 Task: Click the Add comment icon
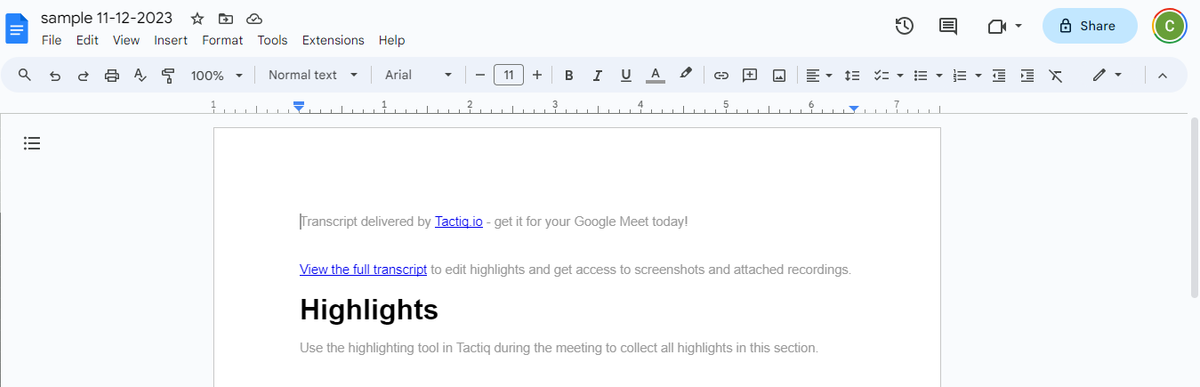coord(749,75)
